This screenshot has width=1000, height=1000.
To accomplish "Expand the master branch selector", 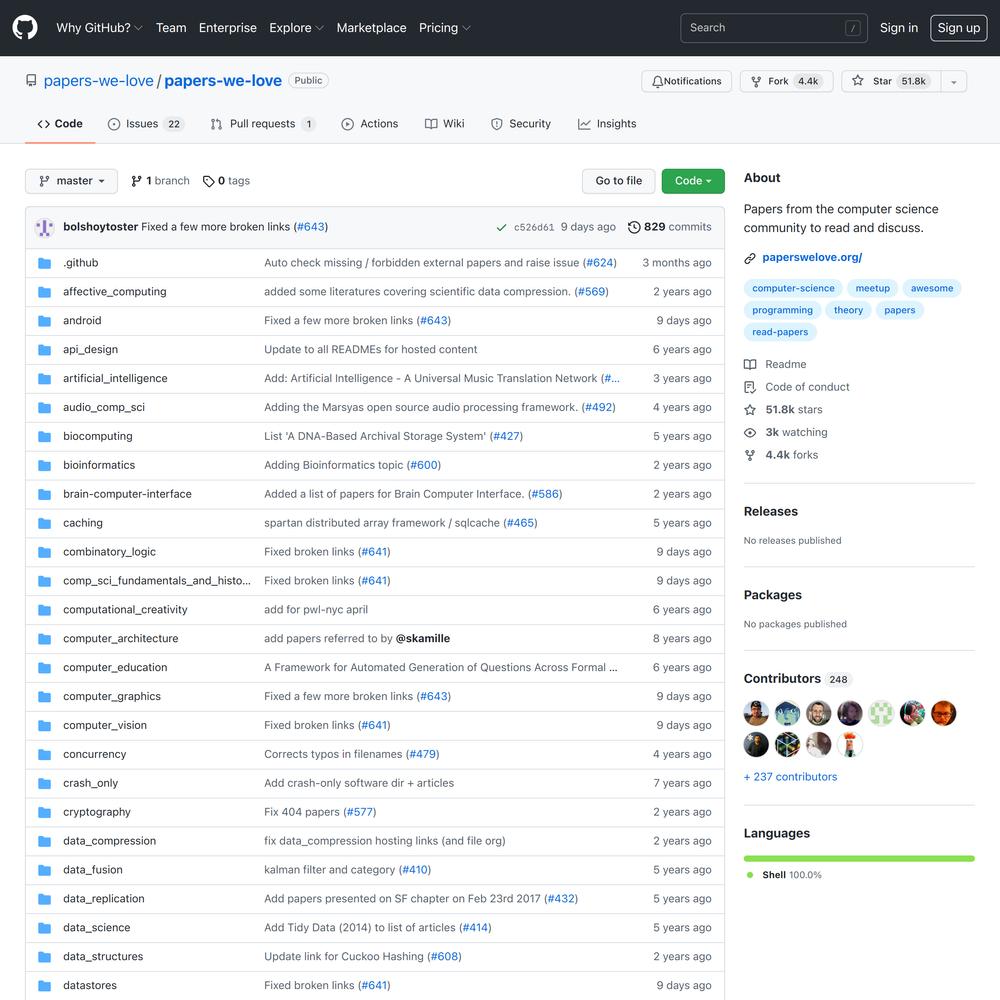I will [x=71, y=181].
